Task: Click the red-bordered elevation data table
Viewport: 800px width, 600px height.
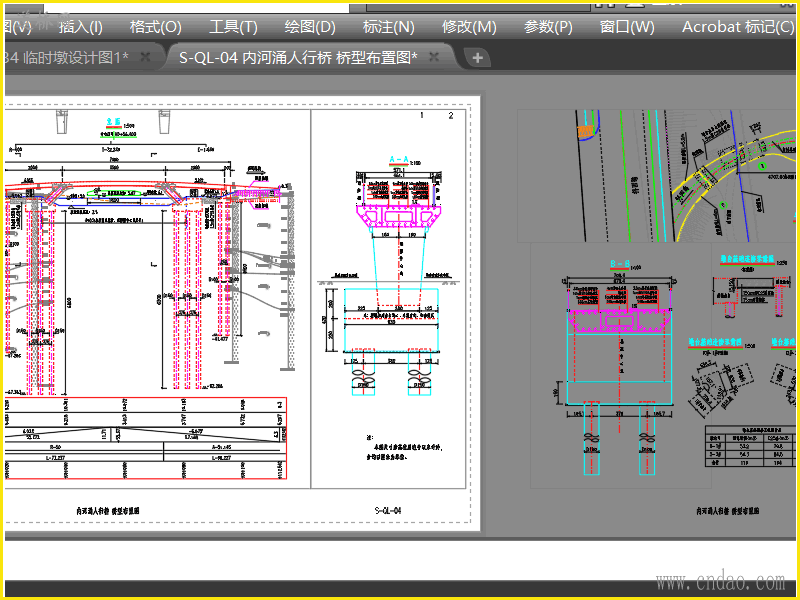Action: pos(145,438)
